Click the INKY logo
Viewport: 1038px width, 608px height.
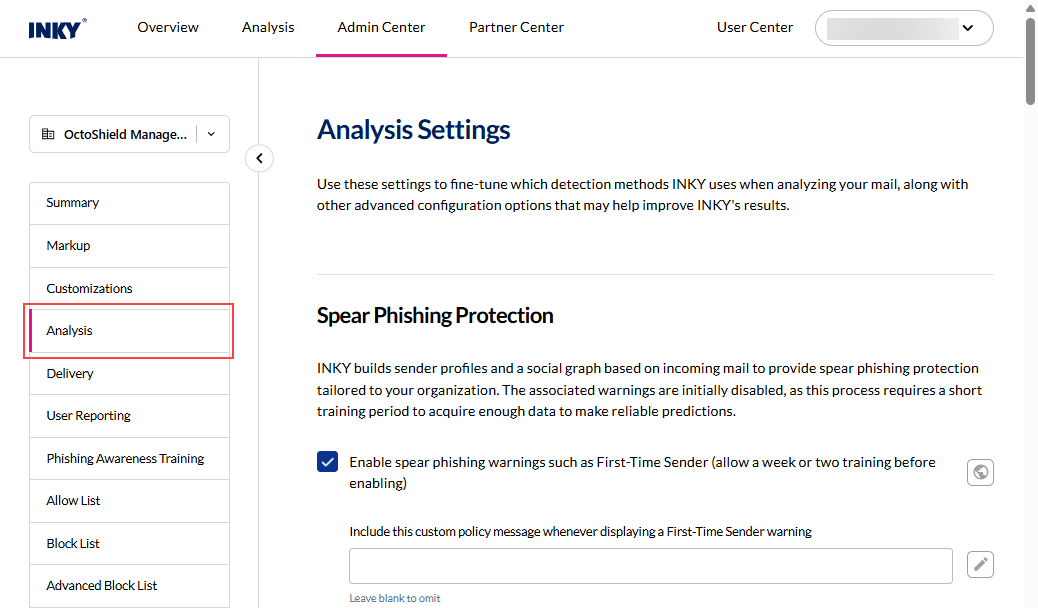(57, 28)
